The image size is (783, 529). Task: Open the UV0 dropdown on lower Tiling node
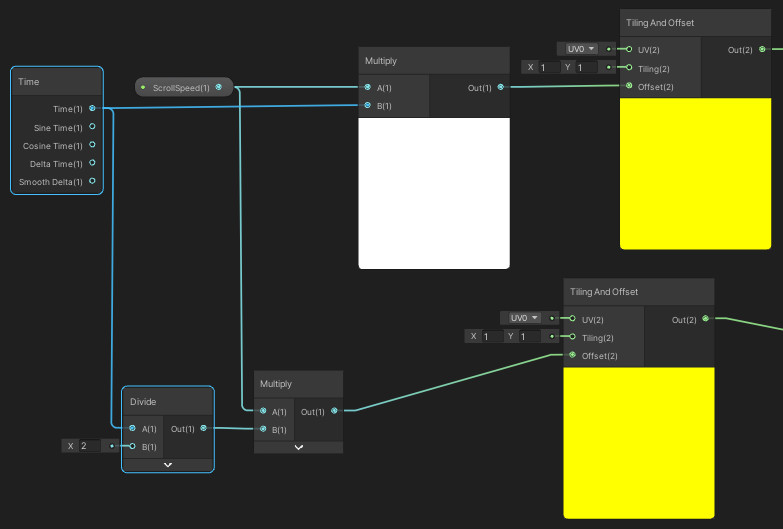pos(523,318)
